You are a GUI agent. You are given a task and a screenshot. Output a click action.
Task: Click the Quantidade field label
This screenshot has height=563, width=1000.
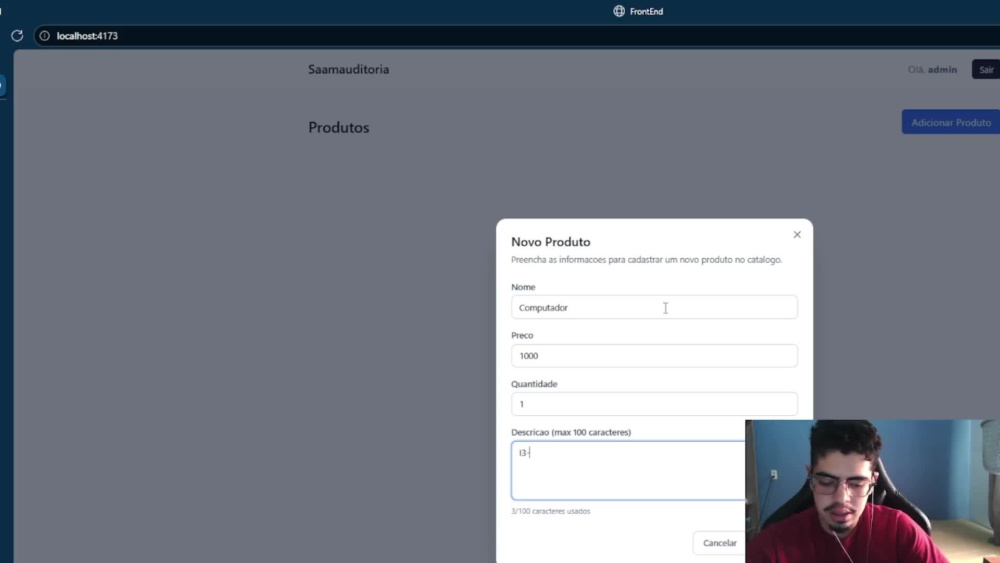pyautogui.click(x=534, y=384)
